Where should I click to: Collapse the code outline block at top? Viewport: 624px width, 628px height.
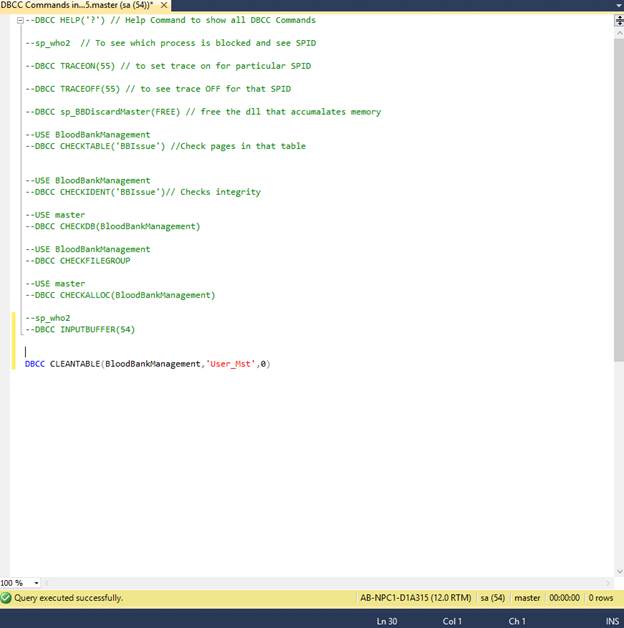[x=20, y=20]
